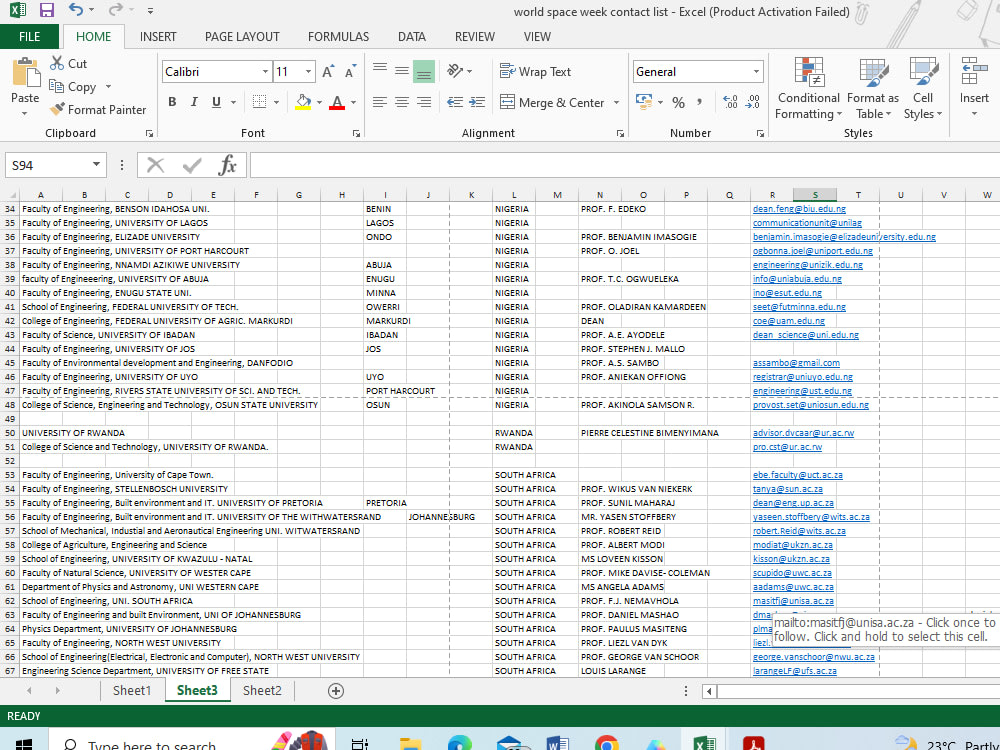Apply comma style number format

(700, 102)
